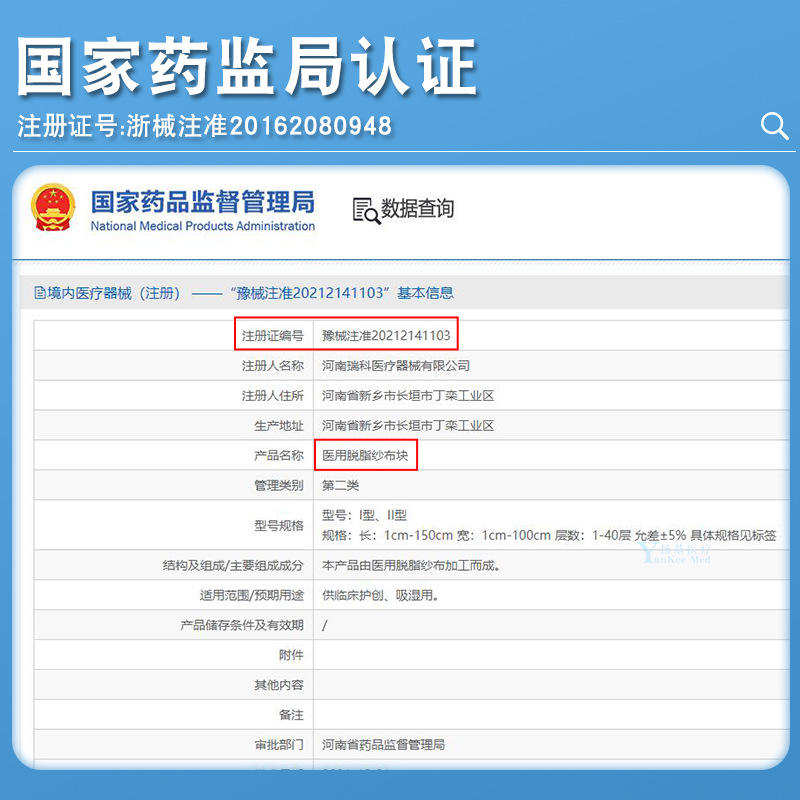The image size is (800, 800).
Task: Click the 数据查询 document search icon
Action: (x=366, y=211)
